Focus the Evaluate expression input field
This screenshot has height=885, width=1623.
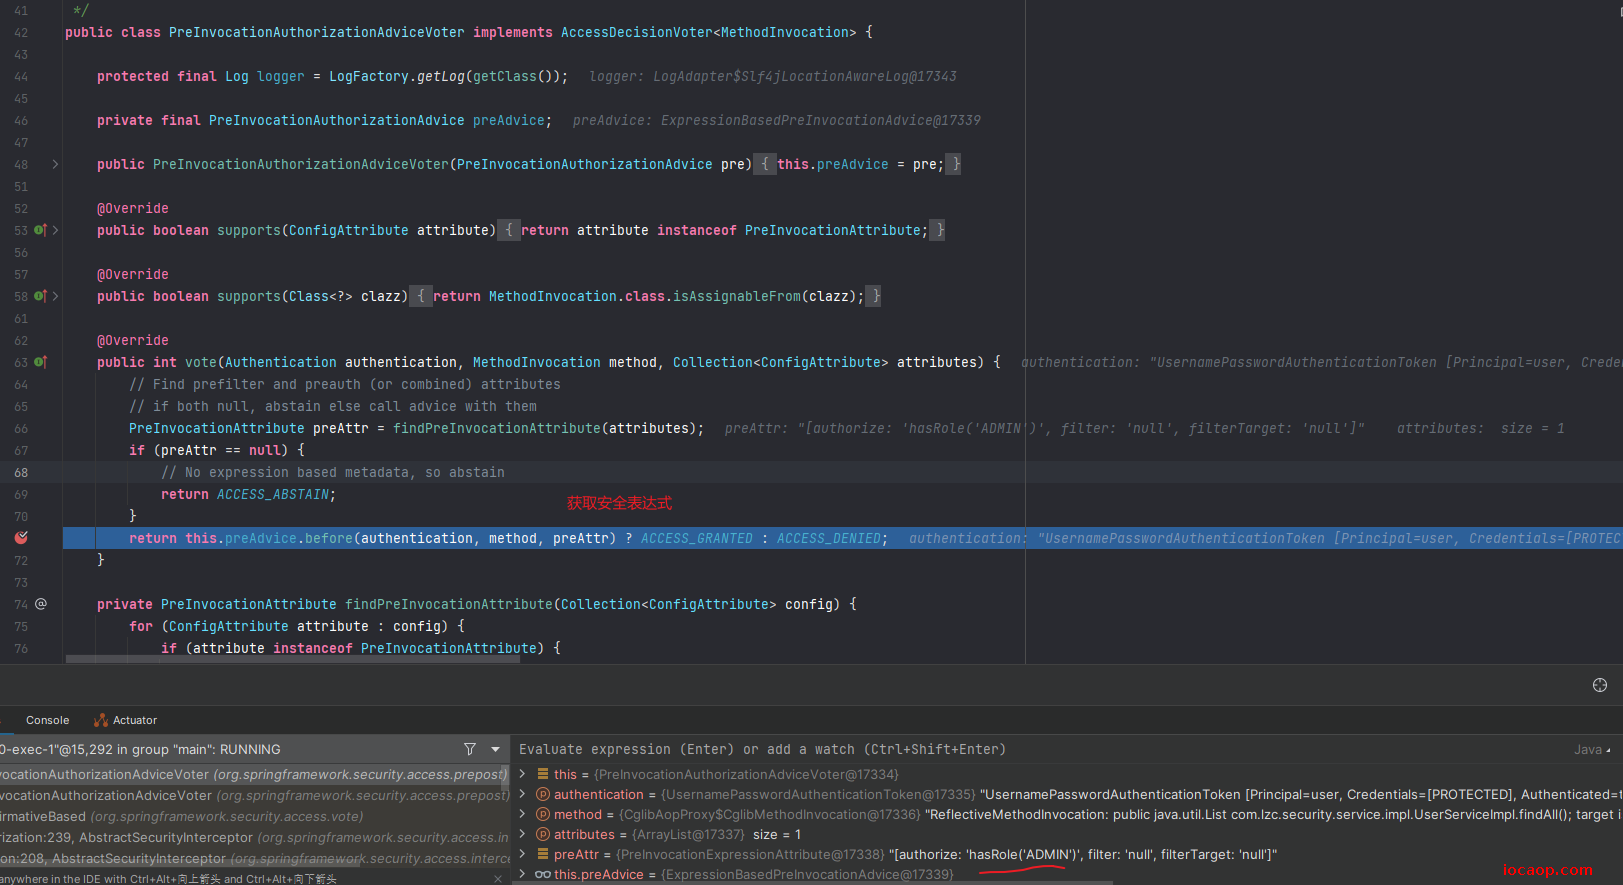(x=1040, y=749)
